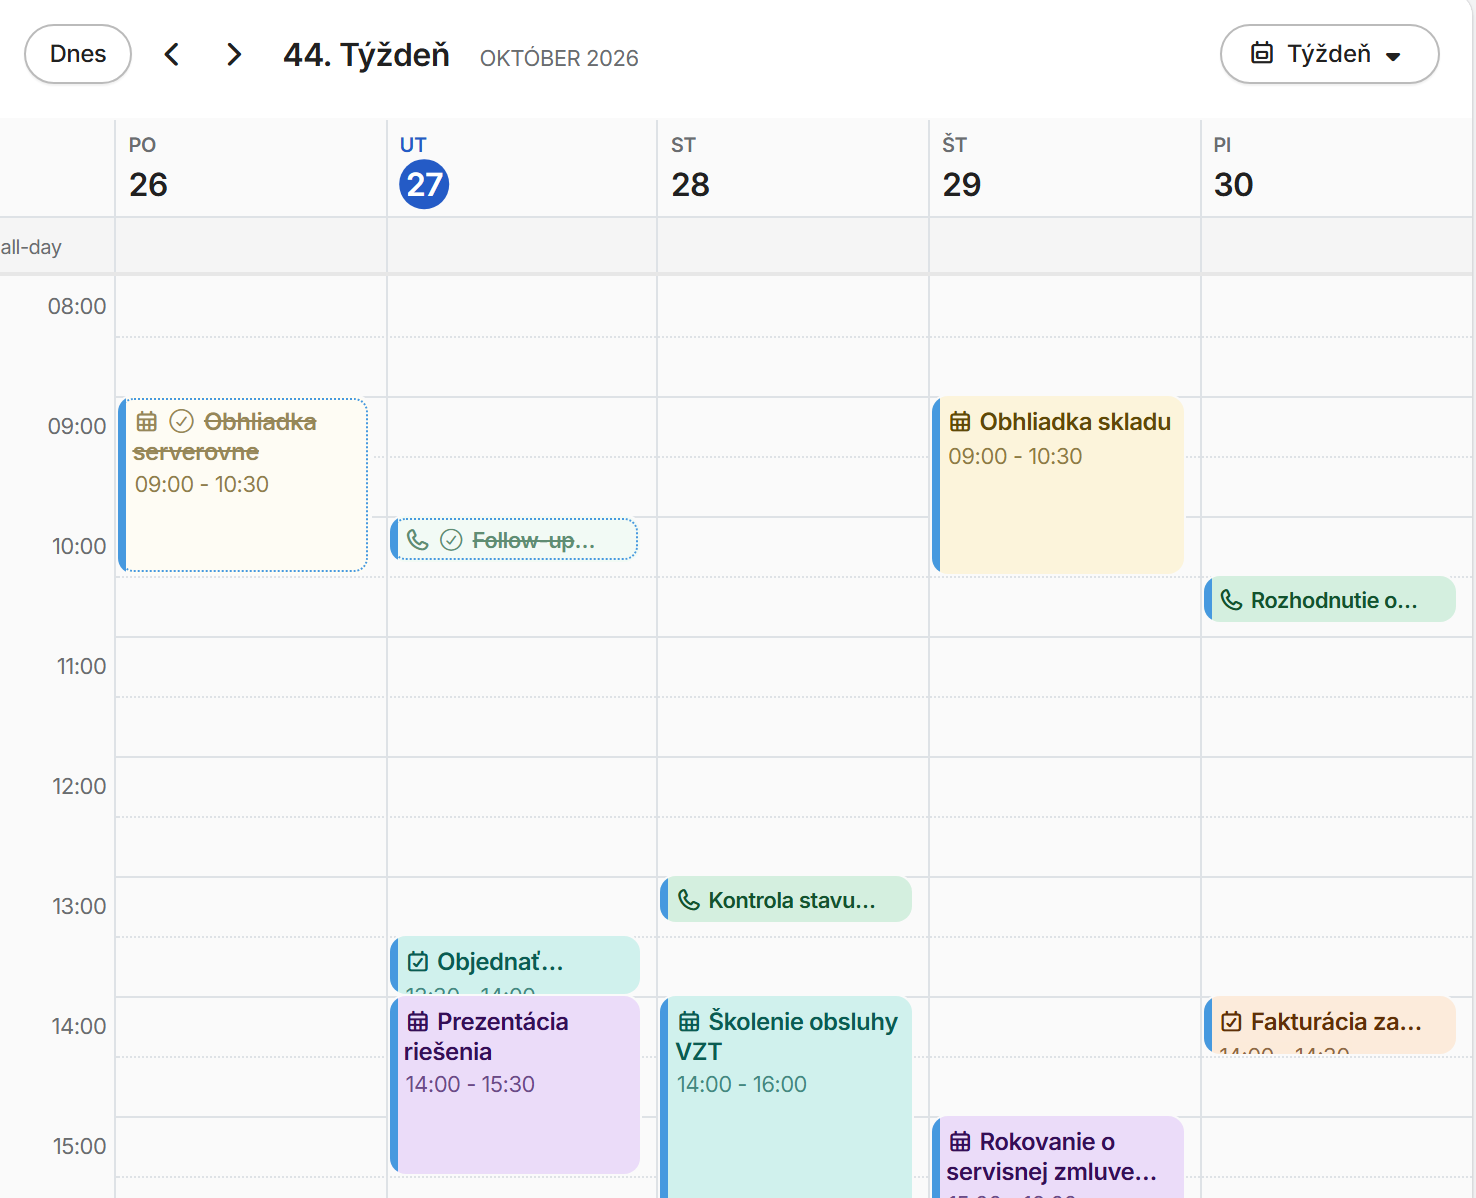Open the Rozhodnutie o... call title

(1334, 600)
